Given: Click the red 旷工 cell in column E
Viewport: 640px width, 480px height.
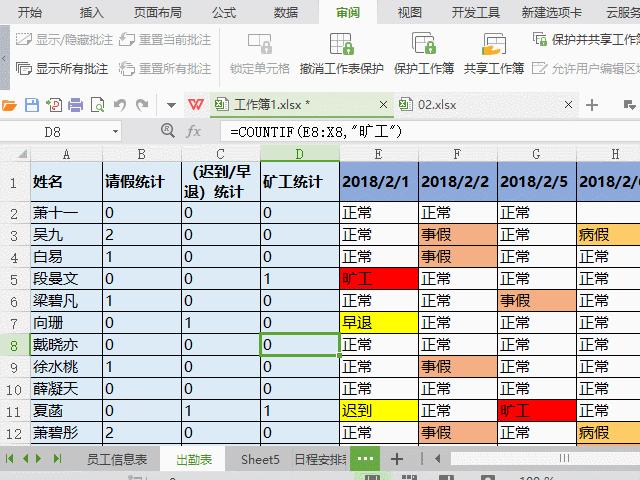Looking at the screenshot, I should coord(379,279).
